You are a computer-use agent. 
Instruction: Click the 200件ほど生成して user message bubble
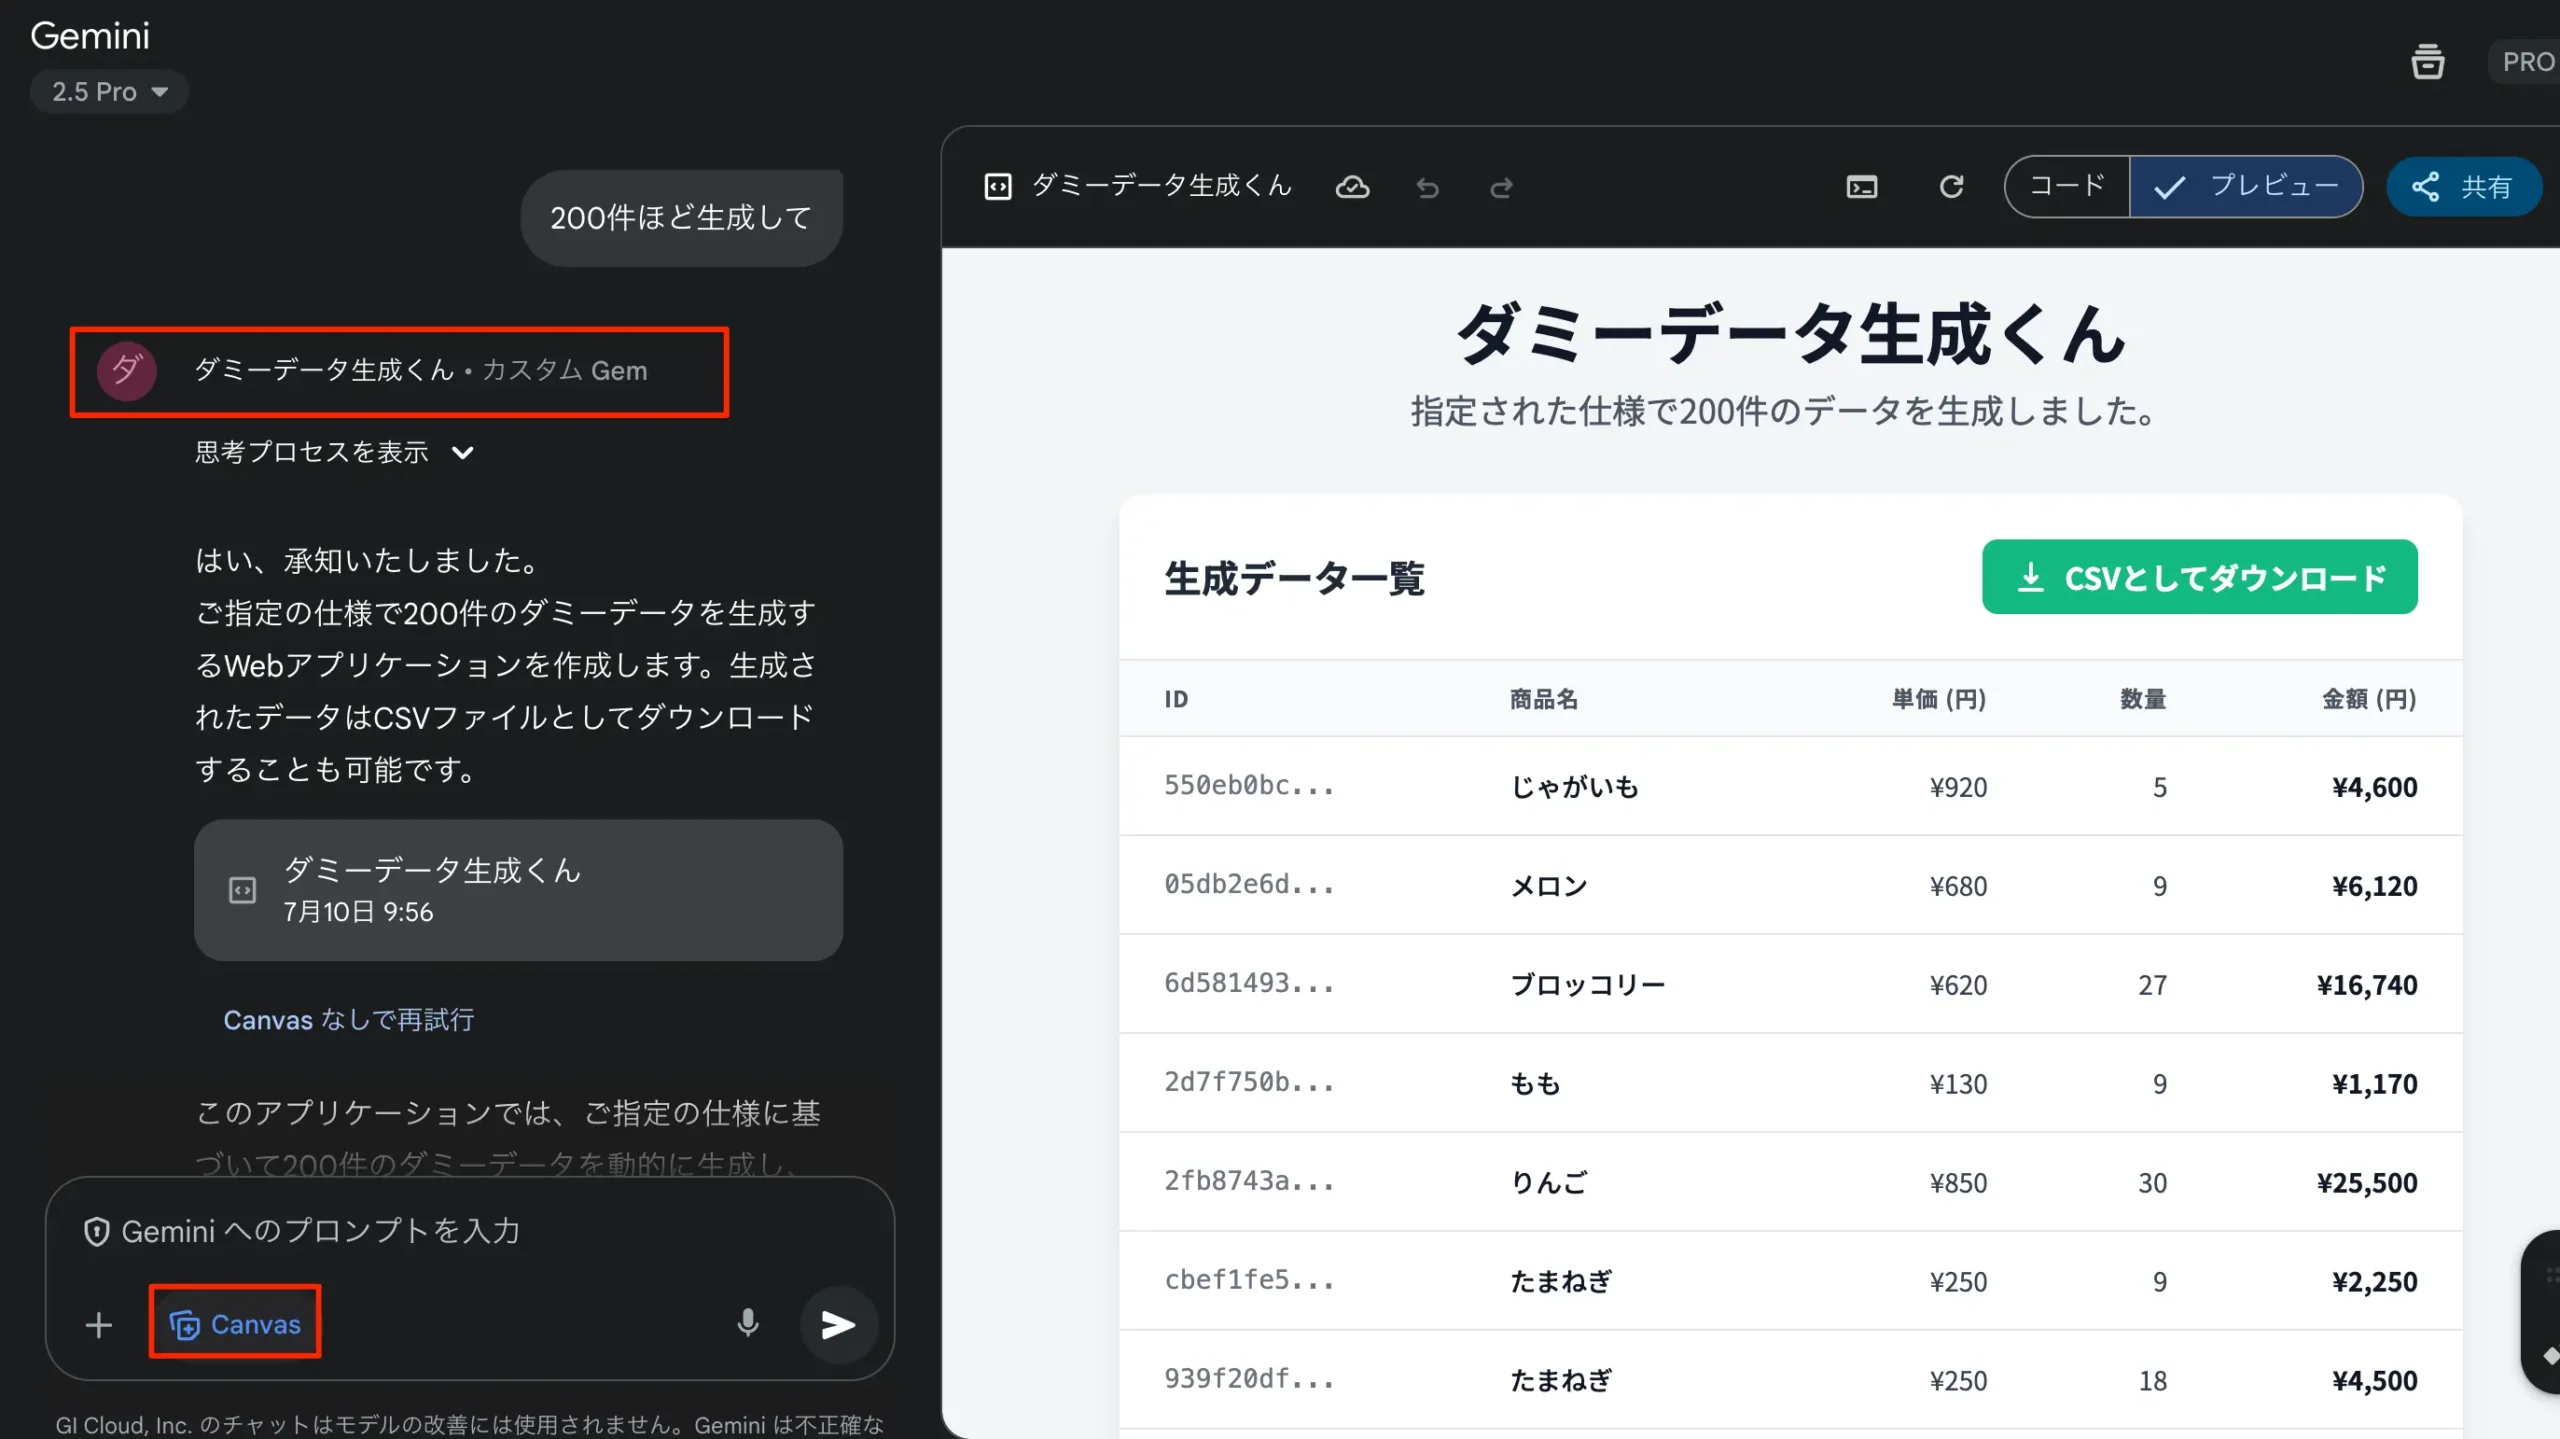point(681,218)
